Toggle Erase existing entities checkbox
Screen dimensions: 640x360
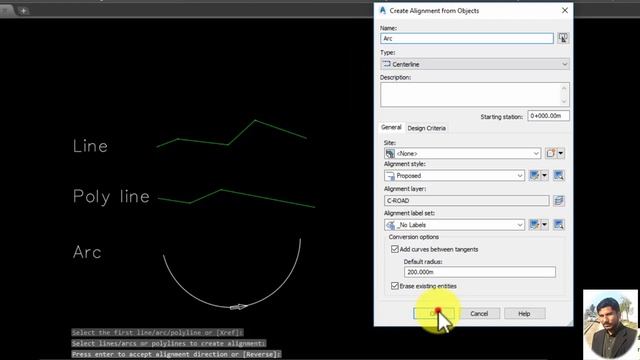pos(395,286)
